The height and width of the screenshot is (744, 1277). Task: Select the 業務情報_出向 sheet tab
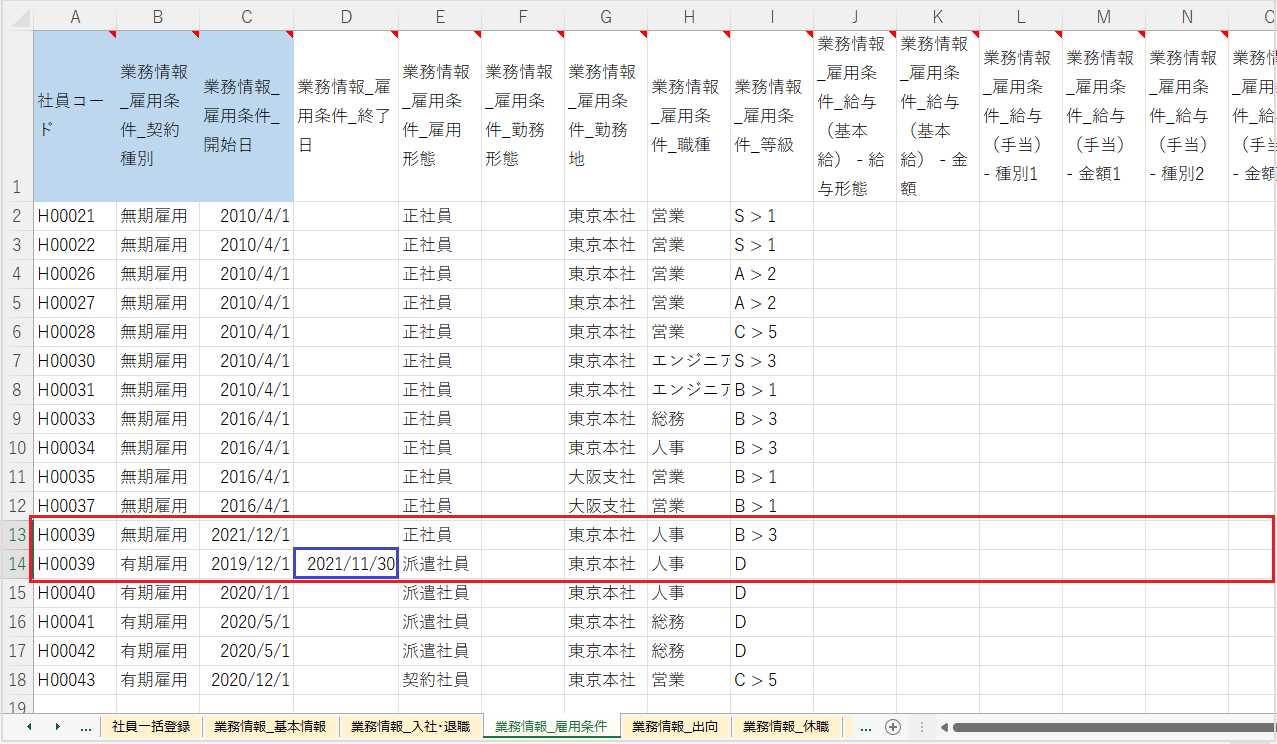click(675, 727)
